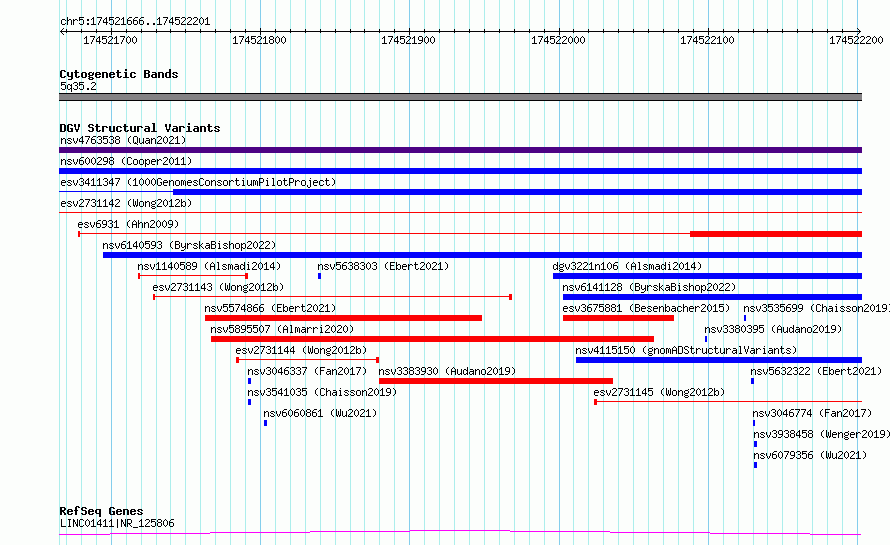Click the nsv6079356 (Wu2021) label
Image resolution: width=890 pixels, height=545 pixels.
[810, 455]
